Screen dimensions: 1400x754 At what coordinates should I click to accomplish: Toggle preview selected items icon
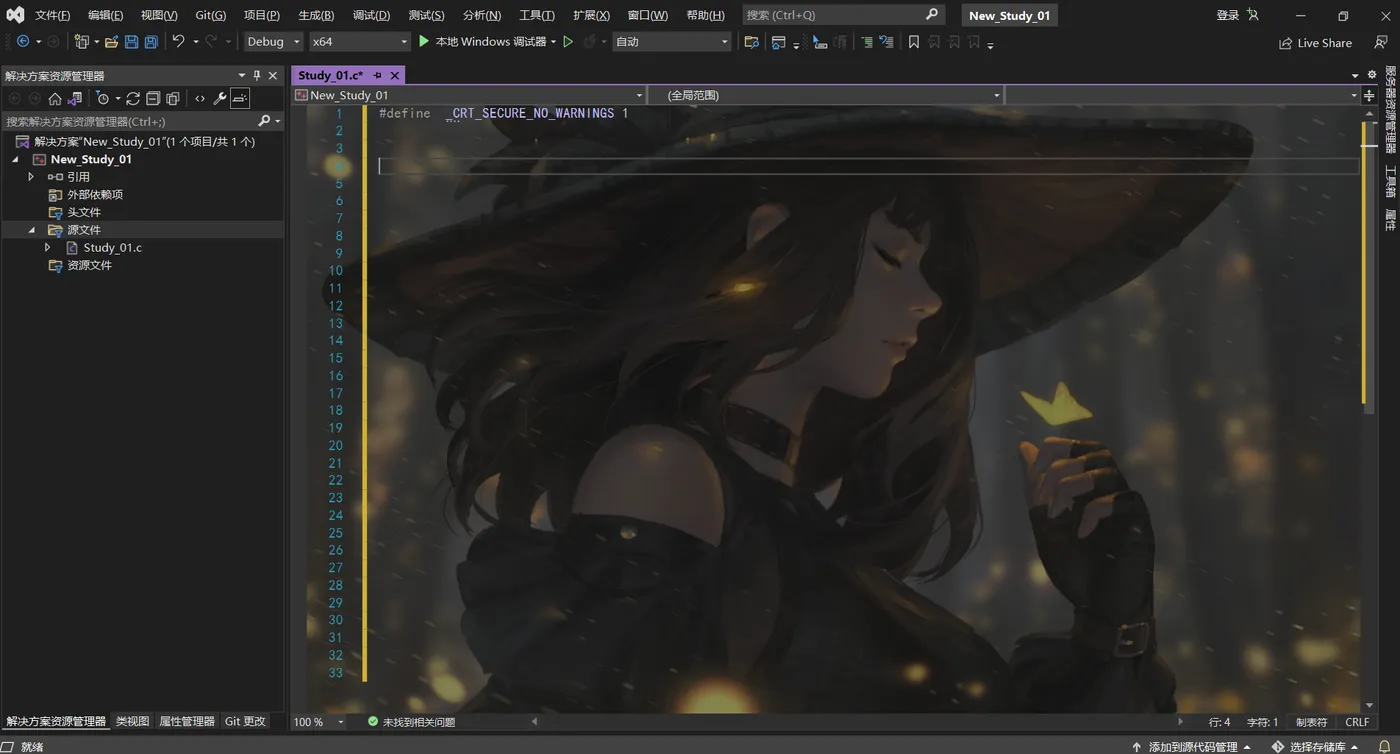[240, 98]
